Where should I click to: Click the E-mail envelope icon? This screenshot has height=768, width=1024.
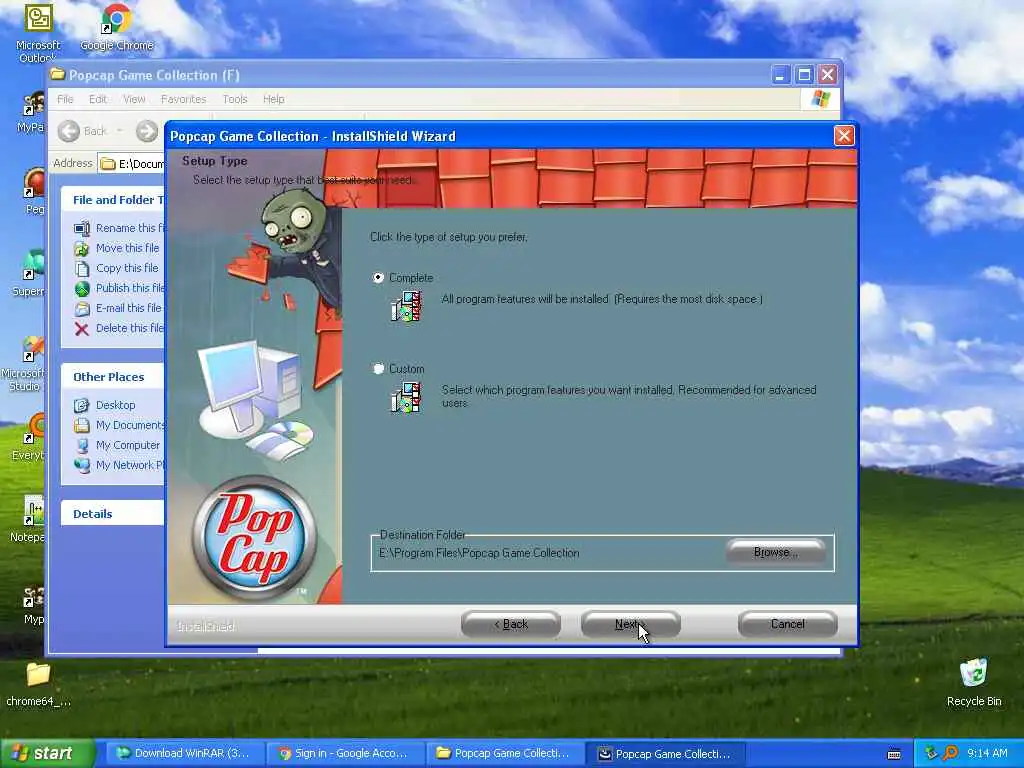coord(82,308)
